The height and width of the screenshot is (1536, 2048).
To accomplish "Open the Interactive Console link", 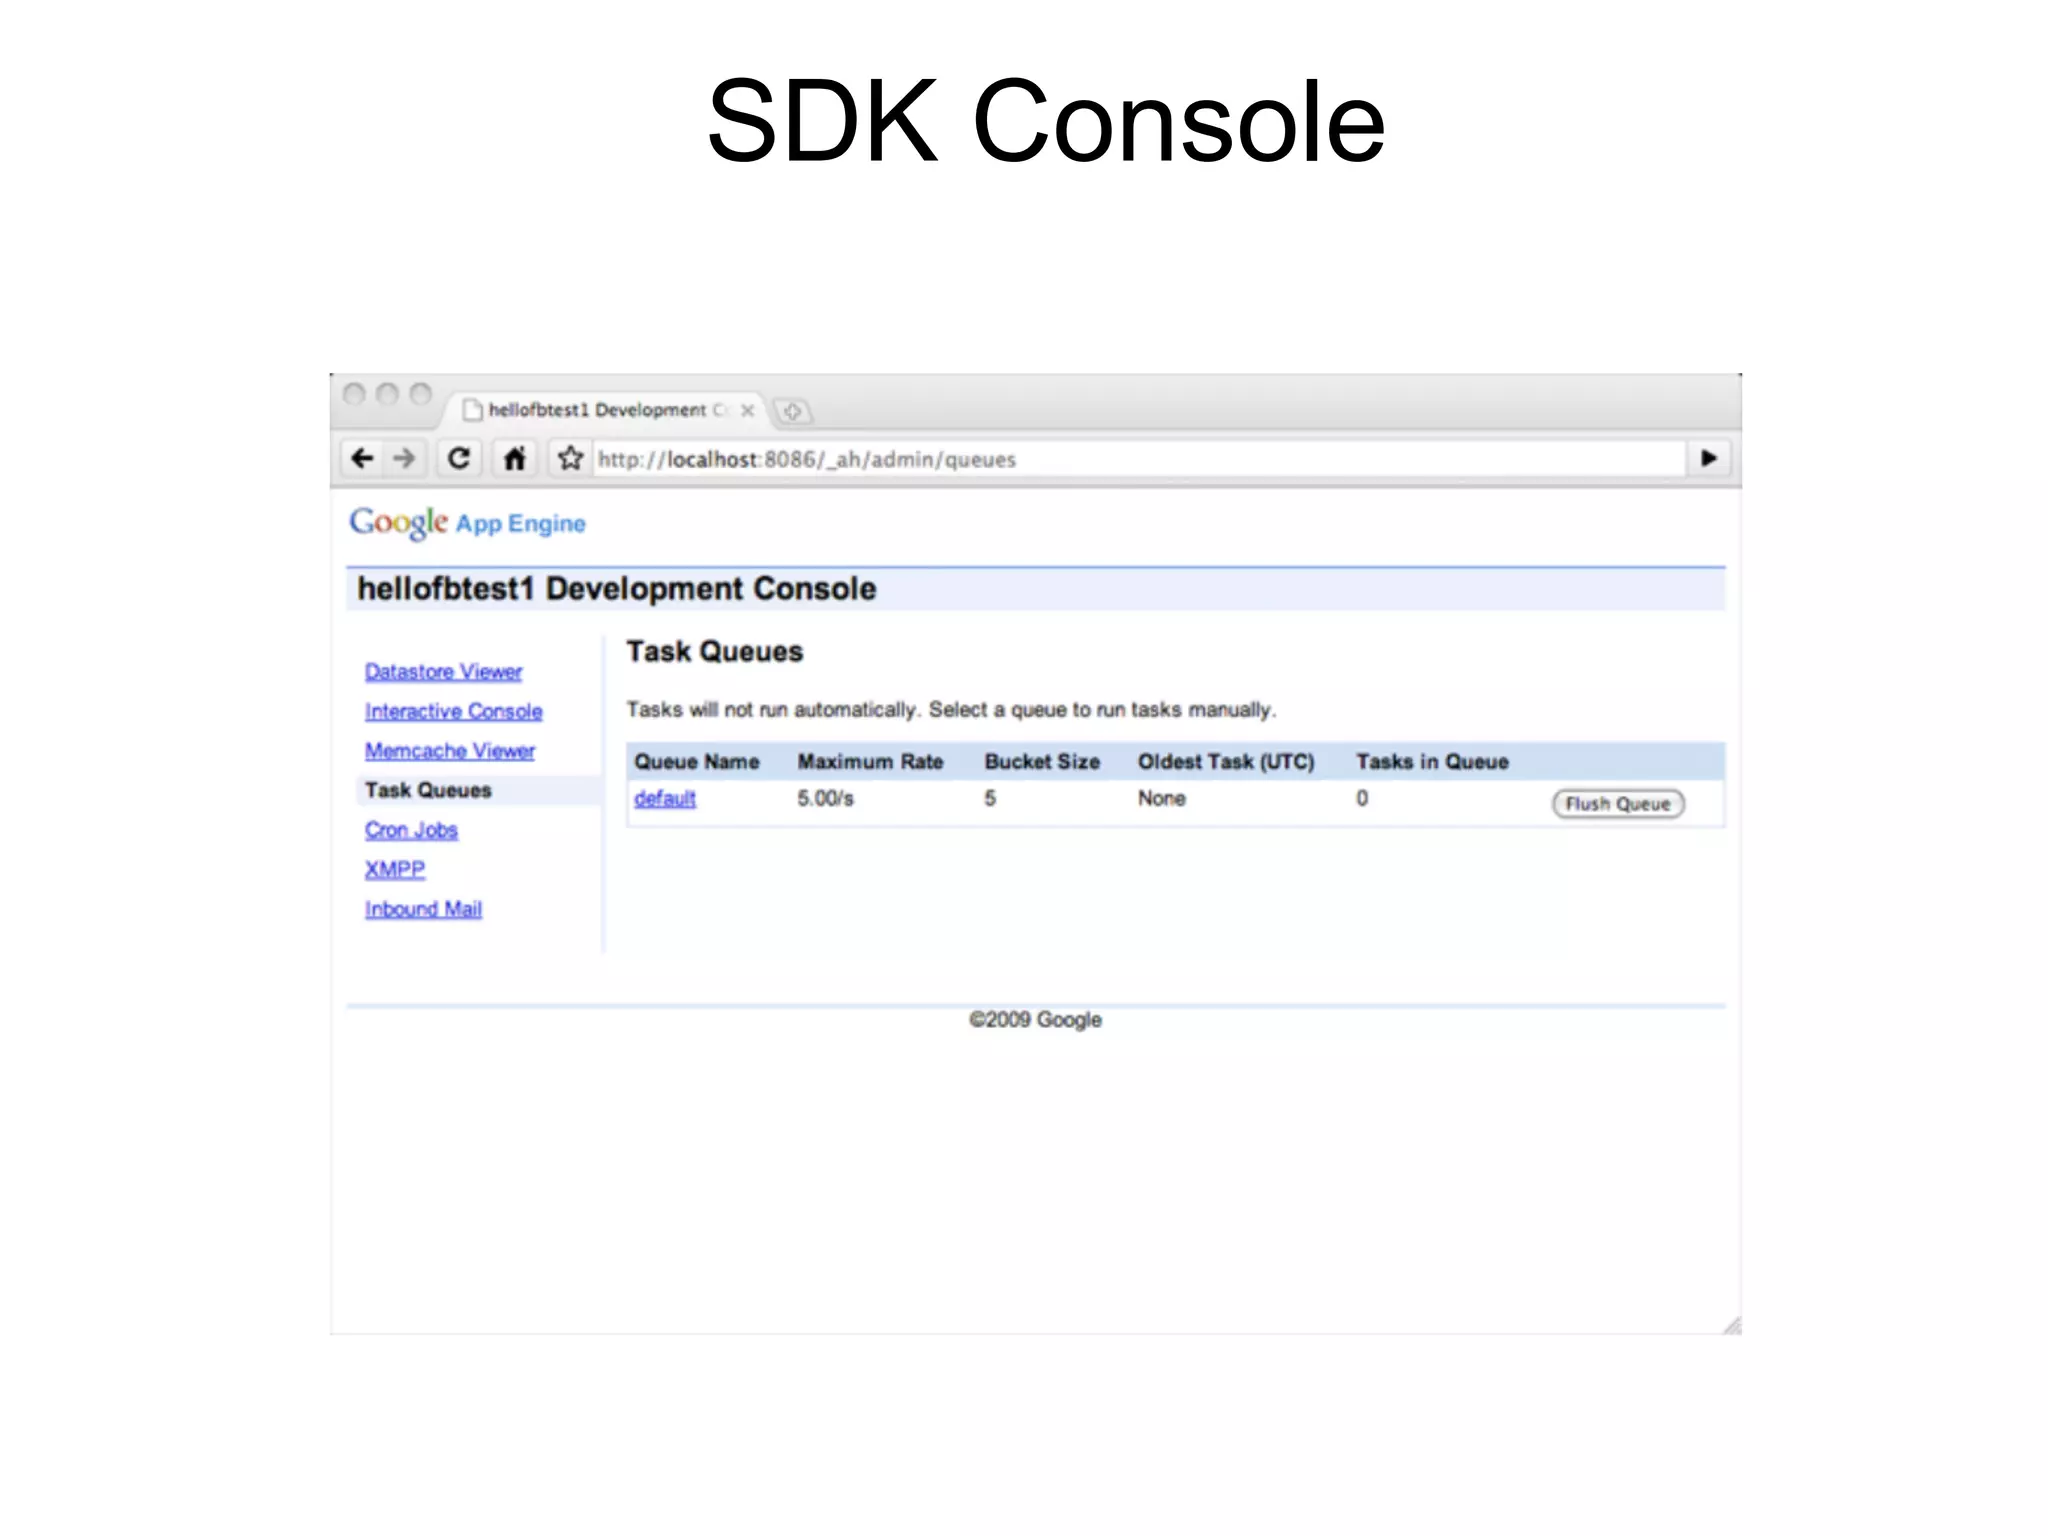I will pyautogui.click(x=453, y=711).
